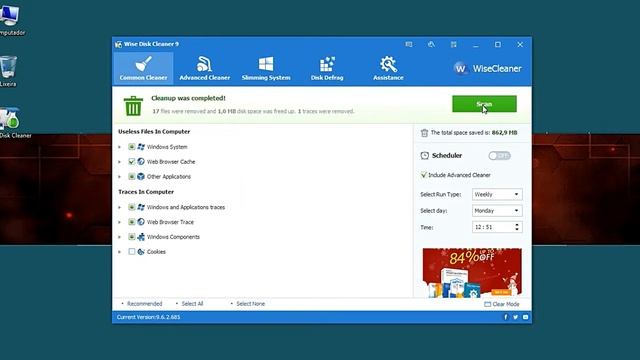Click the Current Version text

click(148, 317)
